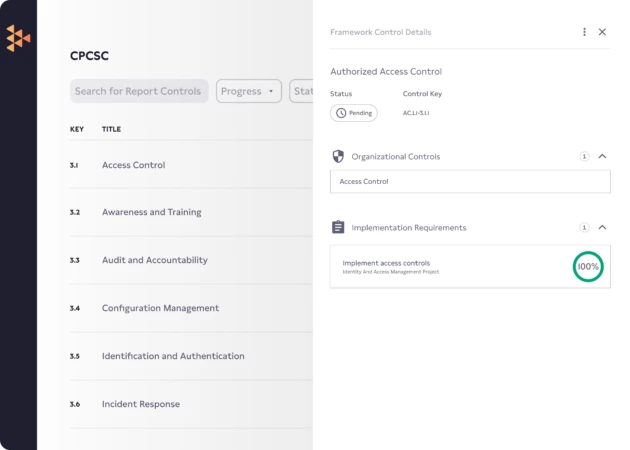
Task: Click the 100% progress ring
Action: tap(588, 267)
